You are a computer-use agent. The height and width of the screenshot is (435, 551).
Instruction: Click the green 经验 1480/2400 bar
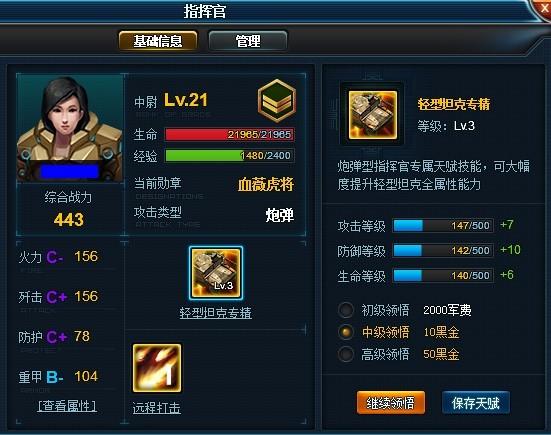click(x=229, y=156)
